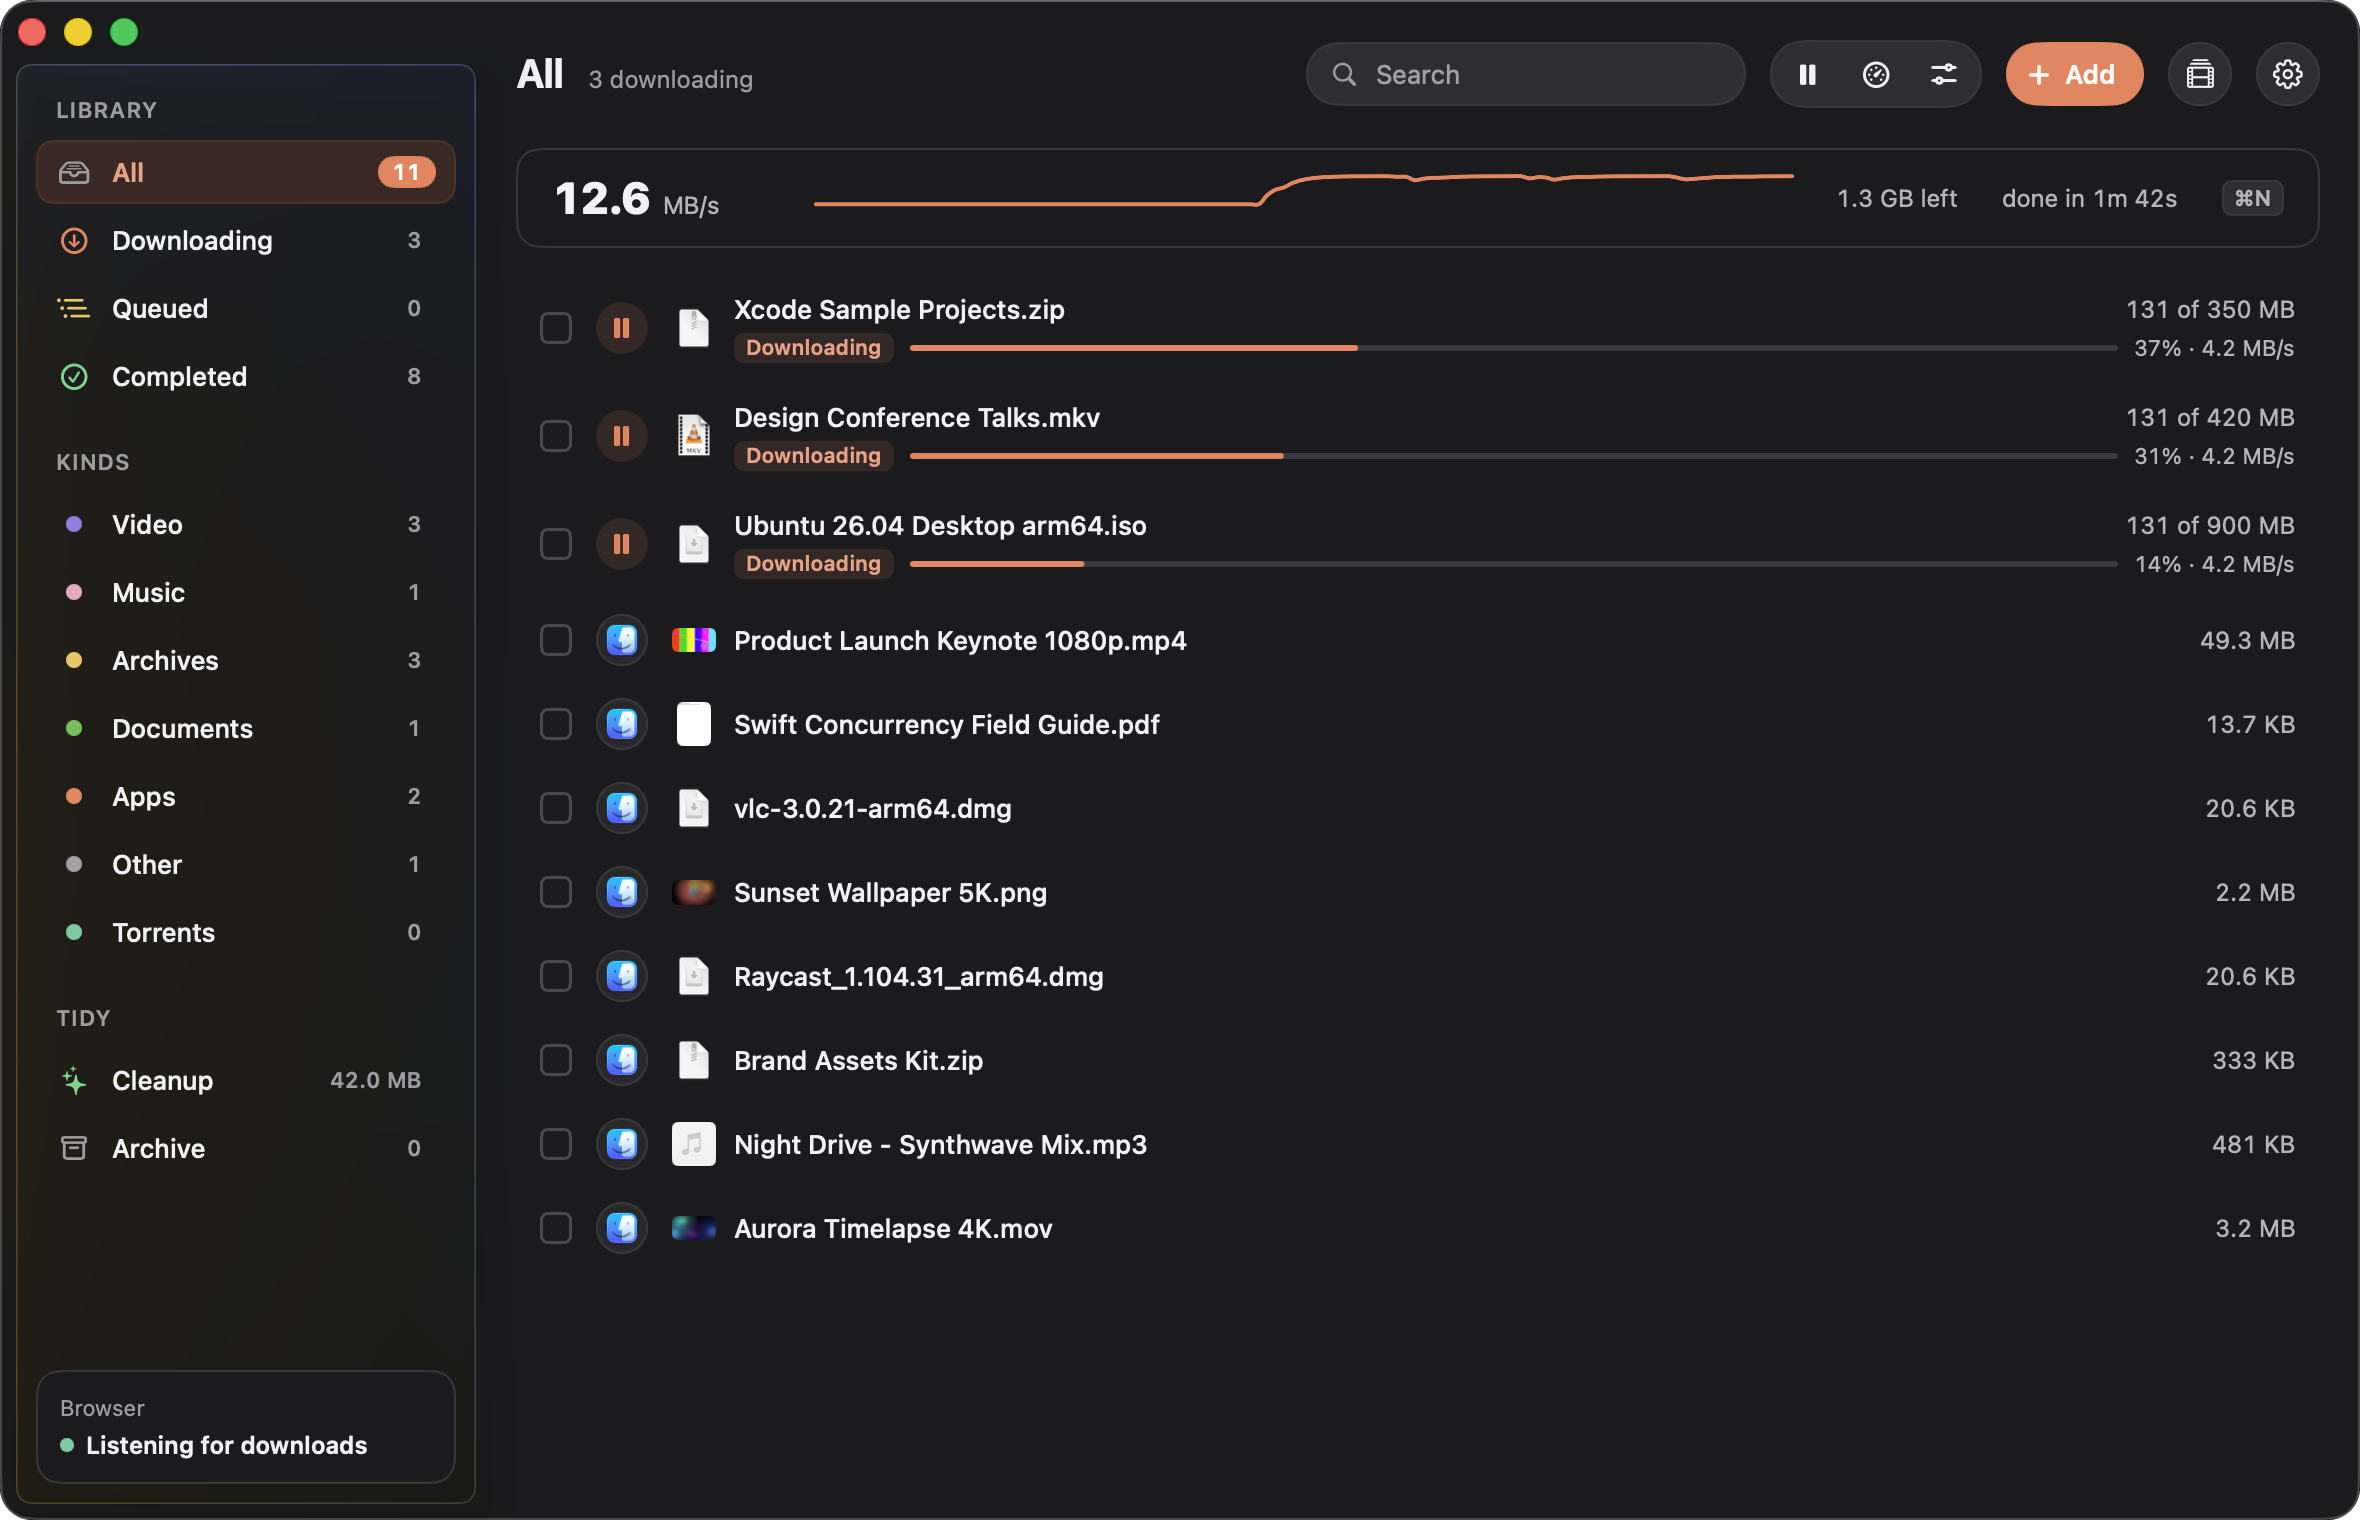This screenshot has height=1520, width=2360.
Task: Tick checkbox for Design Conference Talks.mkv
Action: (x=556, y=436)
